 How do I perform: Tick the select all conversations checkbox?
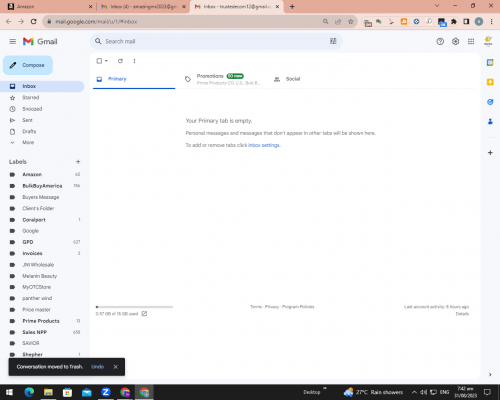pyautogui.click(x=99, y=61)
